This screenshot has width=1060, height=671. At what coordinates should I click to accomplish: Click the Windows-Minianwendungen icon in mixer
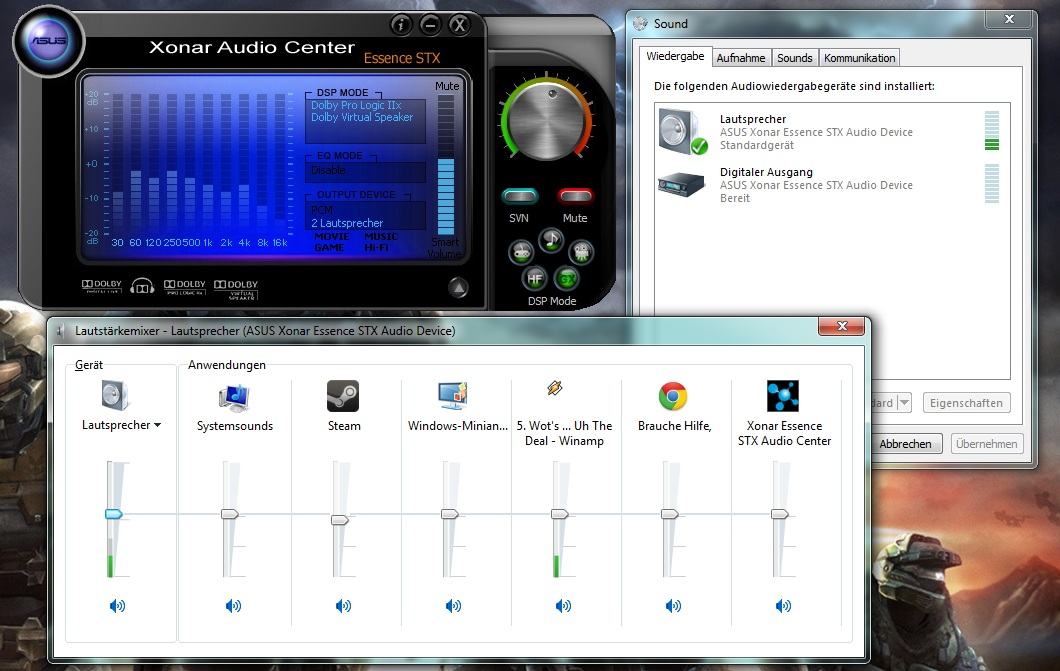(x=453, y=396)
